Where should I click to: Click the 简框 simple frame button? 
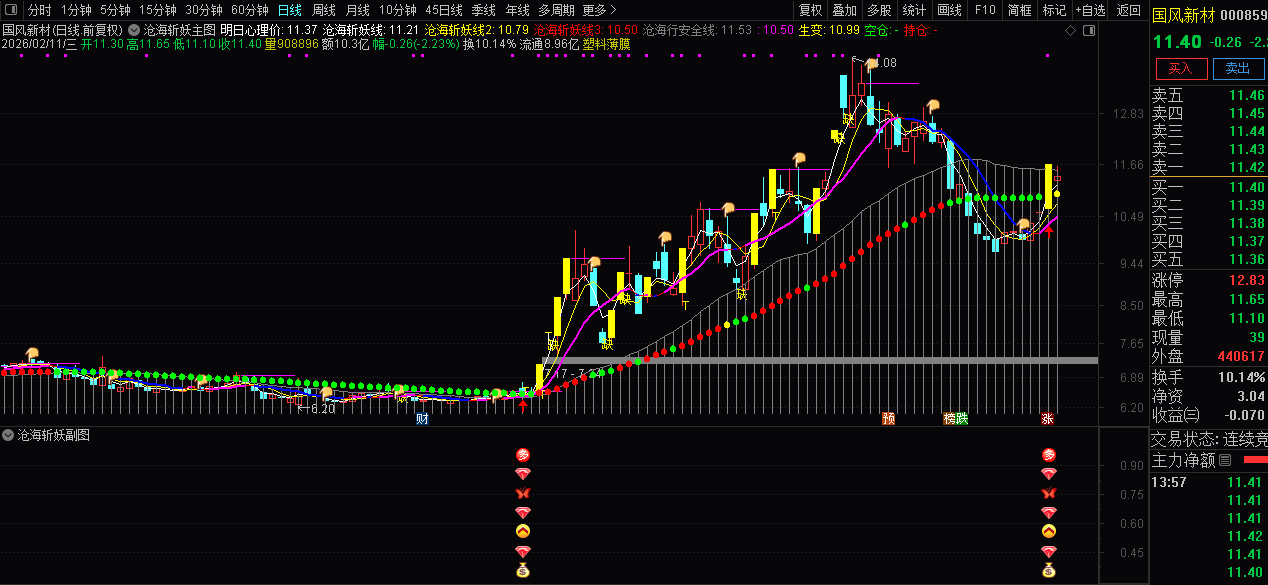pos(1019,10)
